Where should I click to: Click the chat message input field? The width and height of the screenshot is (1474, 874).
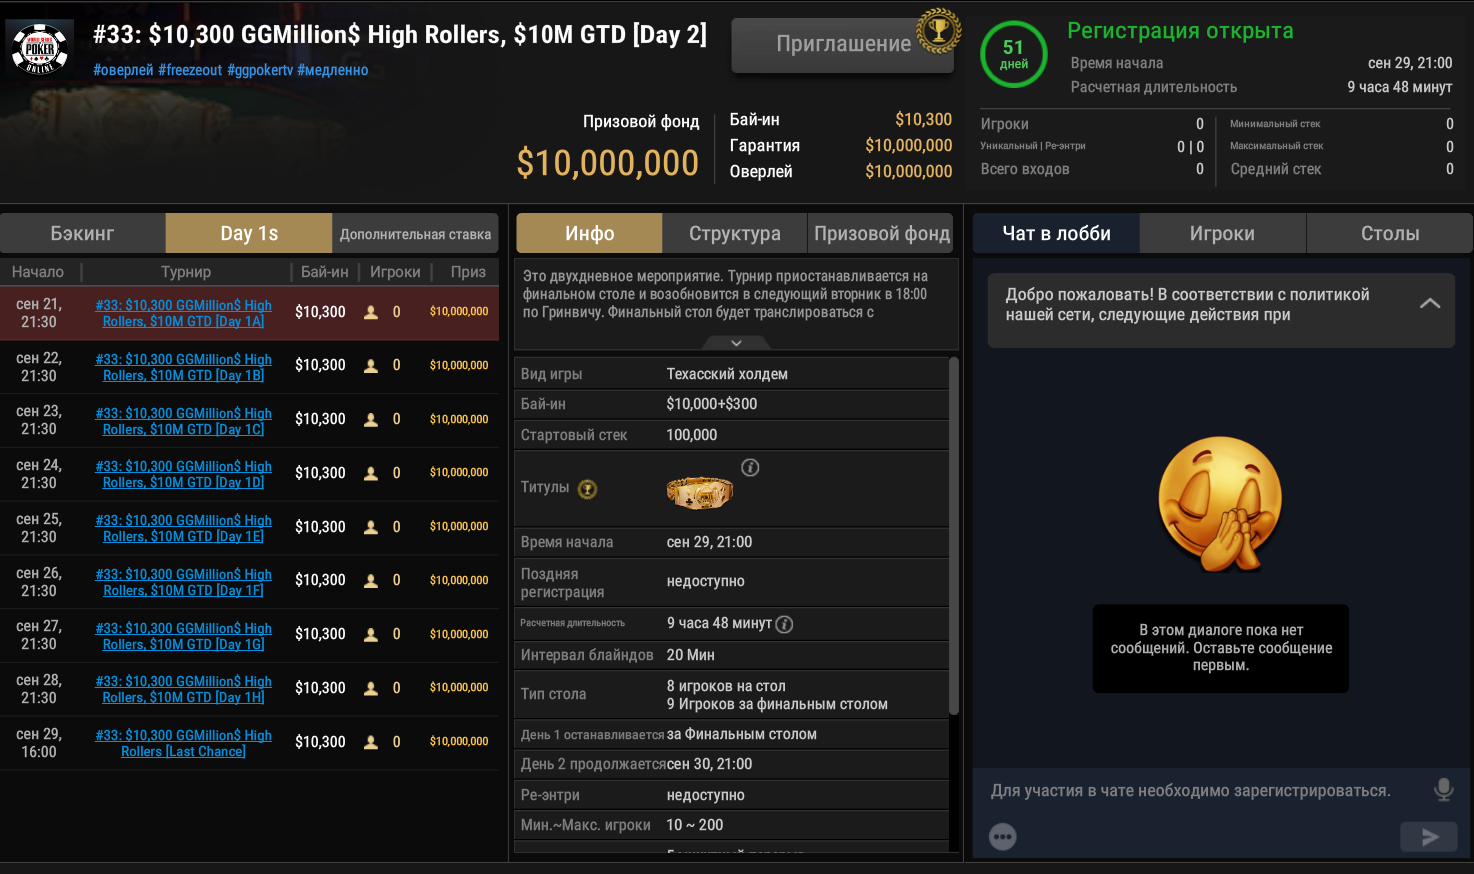1190,791
